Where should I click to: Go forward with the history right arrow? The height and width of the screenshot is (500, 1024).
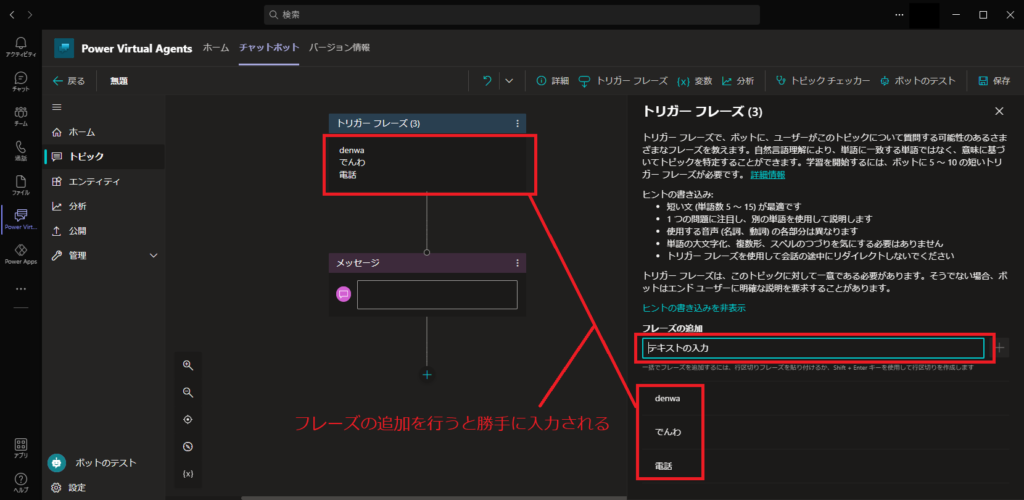point(30,14)
